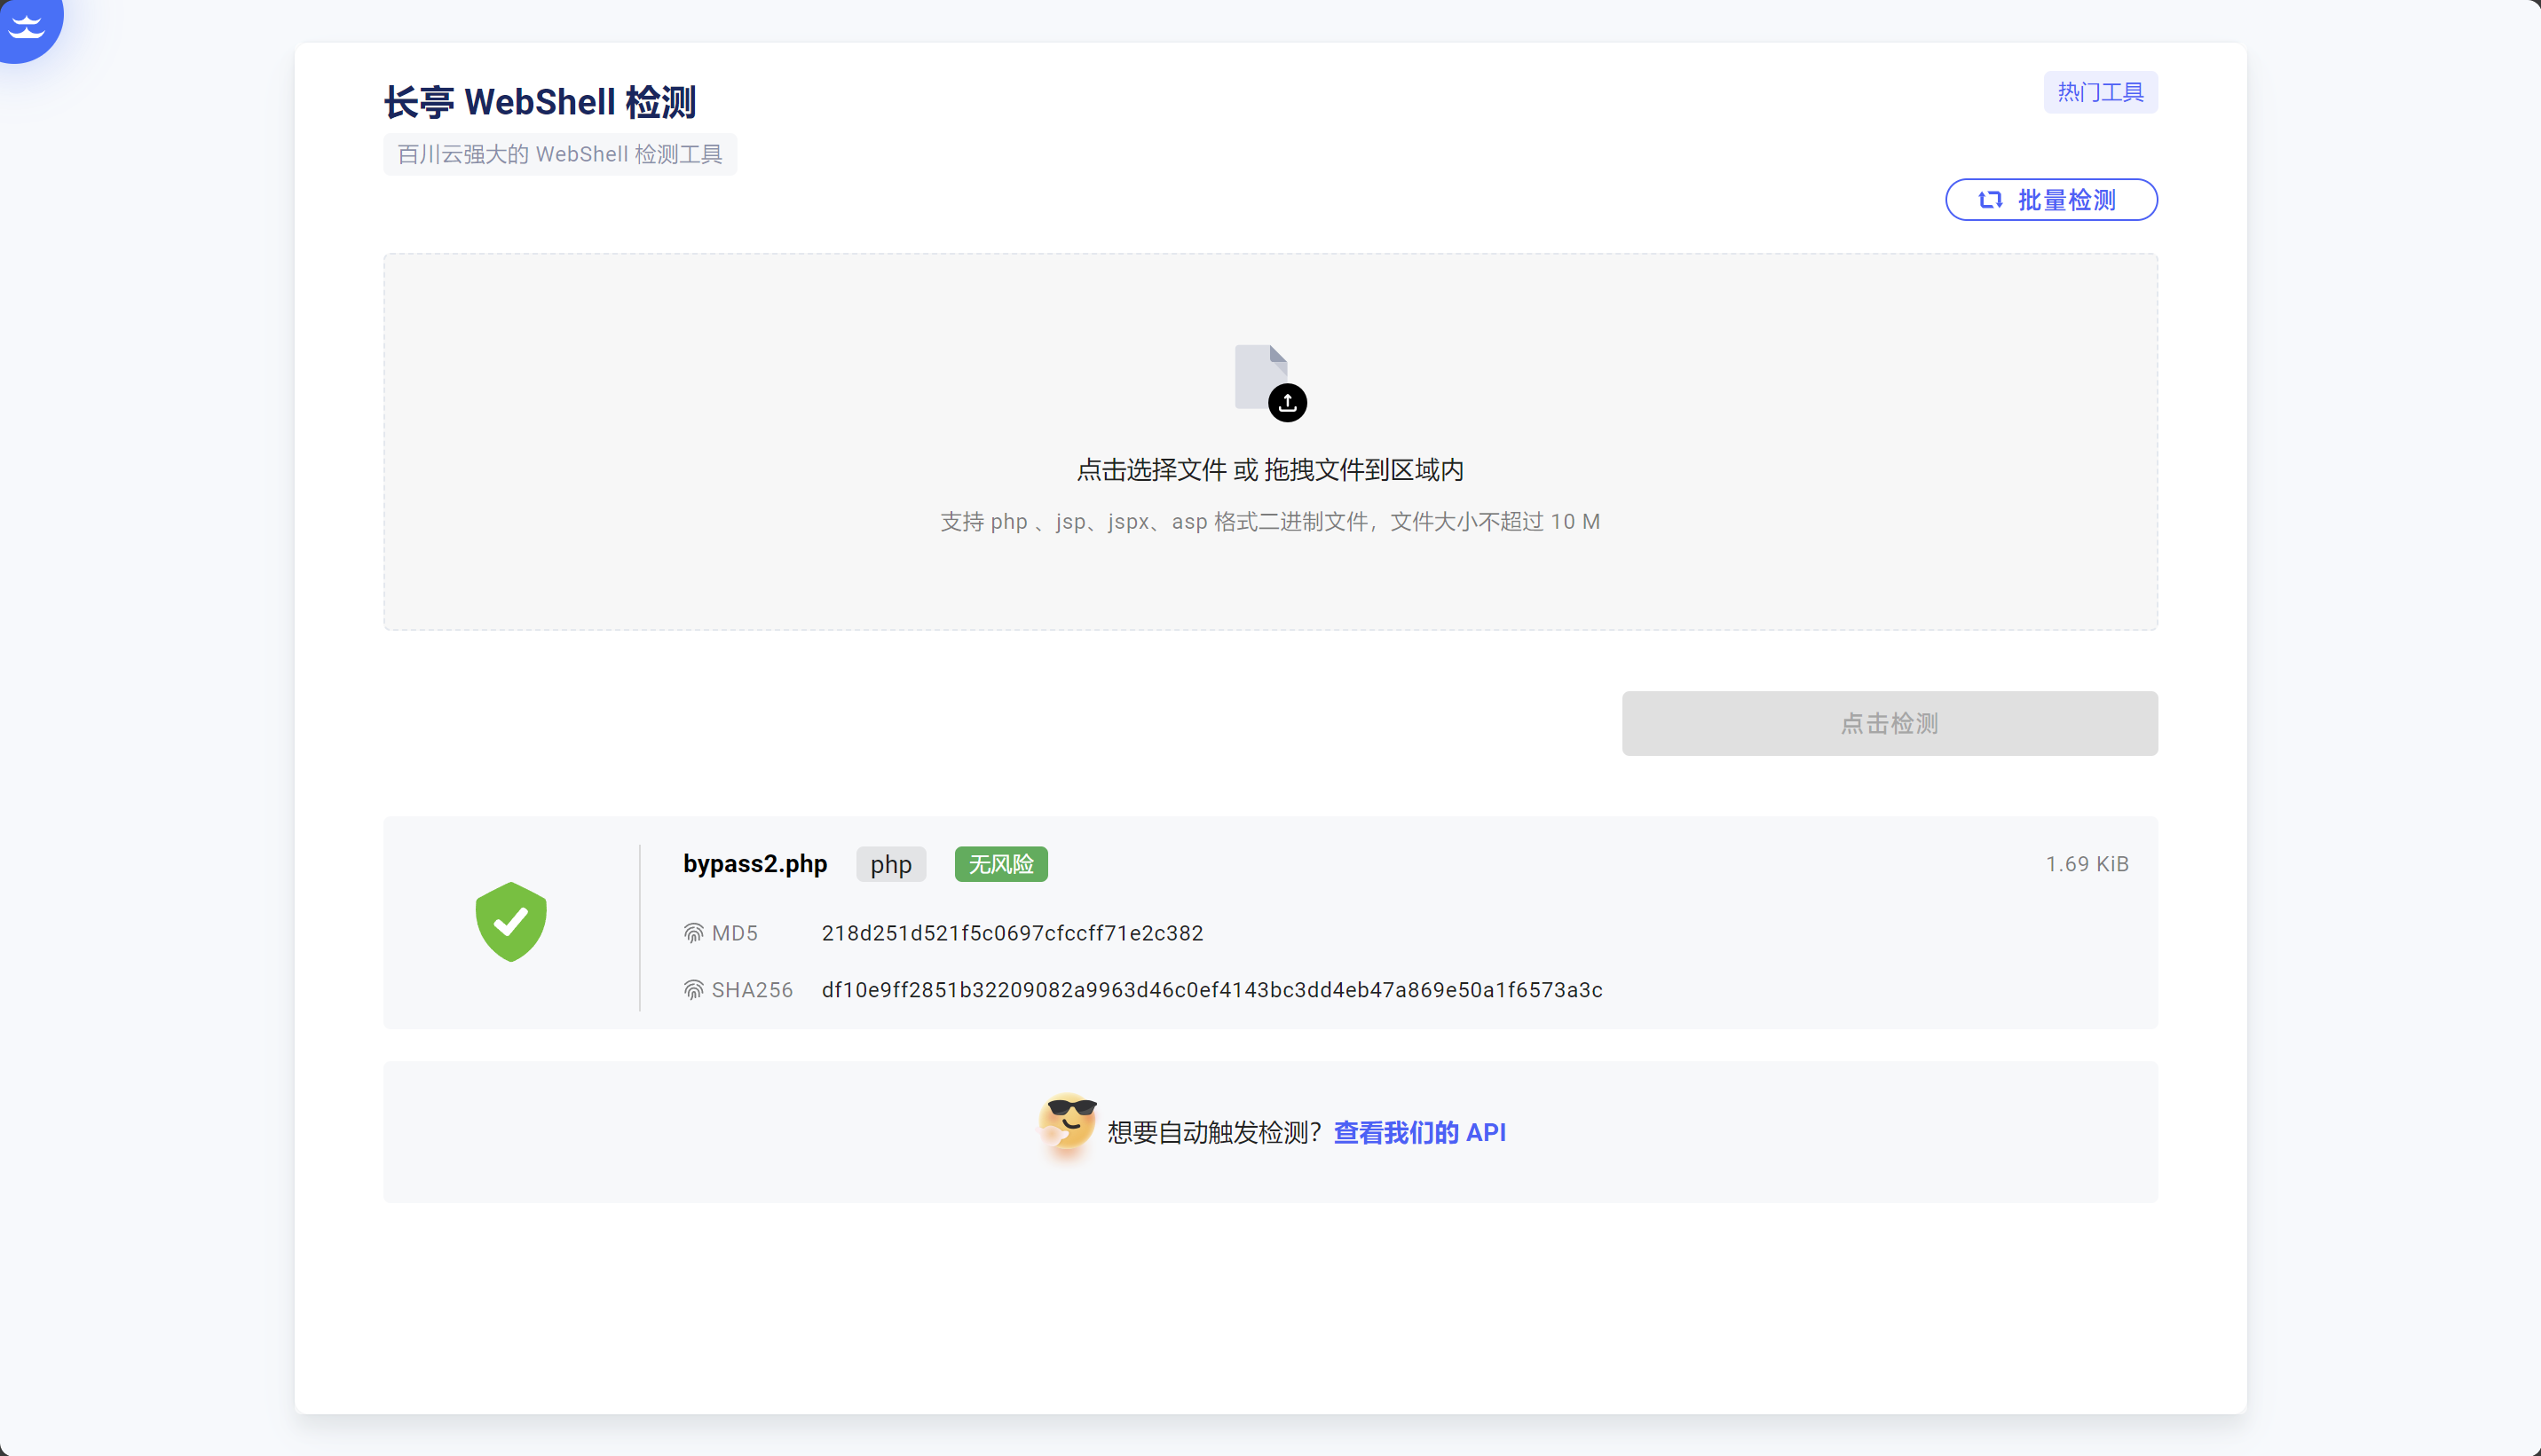Open the 查看我们的 API link
Image resolution: width=2541 pixels, height=1456 pixels.
tap(1419, 1132)
